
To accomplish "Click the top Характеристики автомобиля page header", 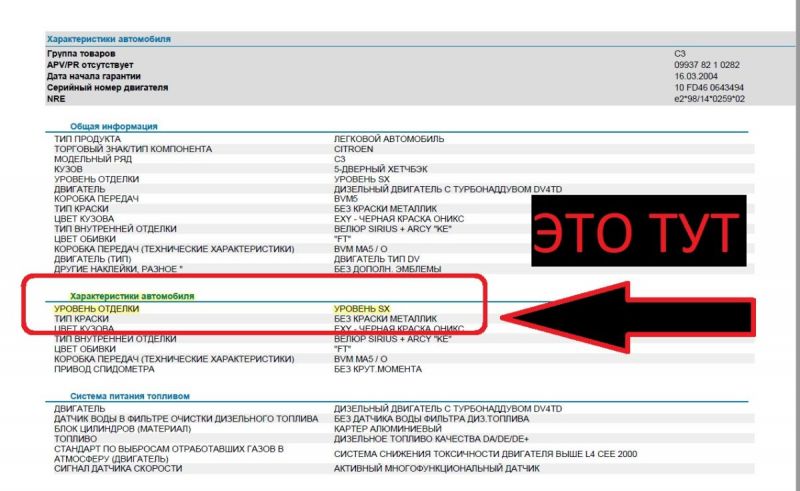I will (x=109, y=39).
